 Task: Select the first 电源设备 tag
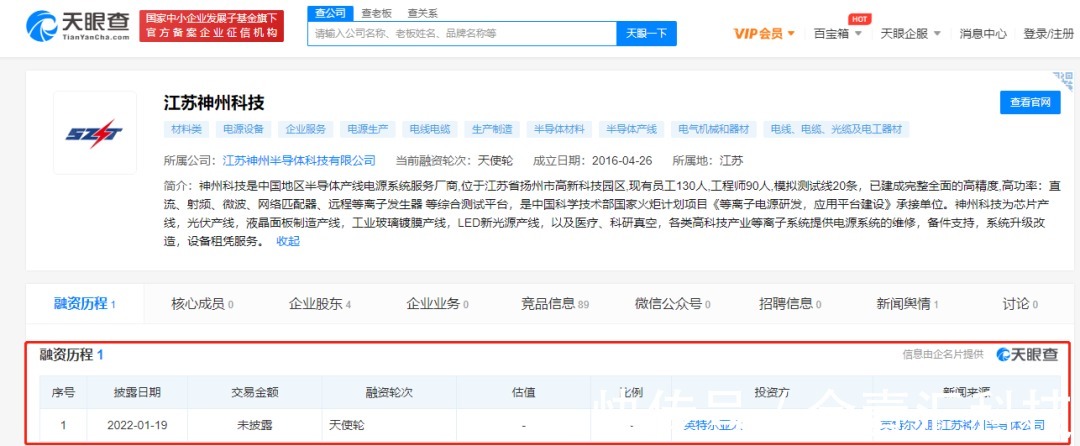[x=243, y=129]
